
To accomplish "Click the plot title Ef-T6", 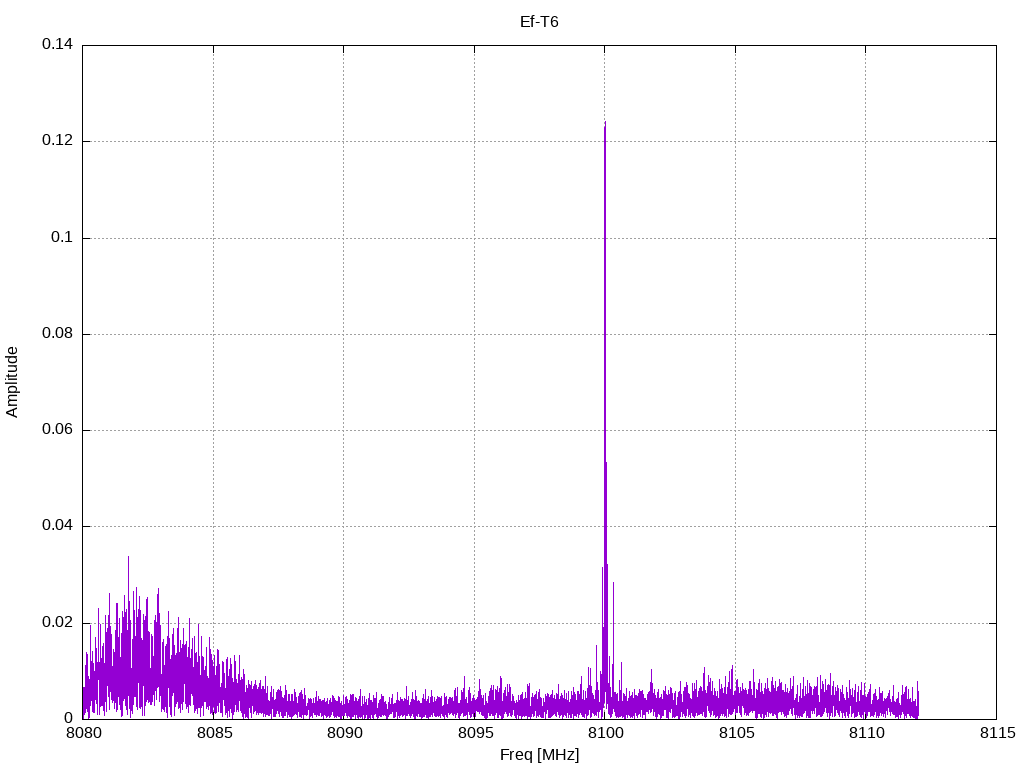I will coord(539,21).
